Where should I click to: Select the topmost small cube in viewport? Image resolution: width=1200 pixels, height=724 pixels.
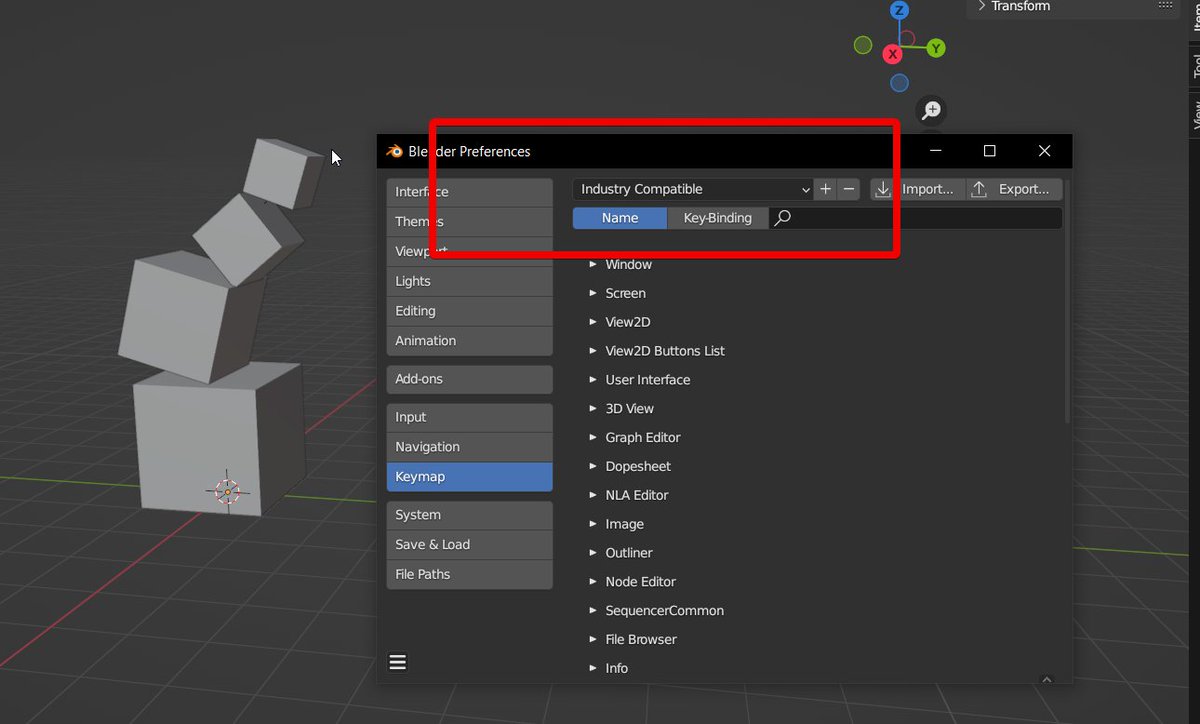[x=284, y=172]
